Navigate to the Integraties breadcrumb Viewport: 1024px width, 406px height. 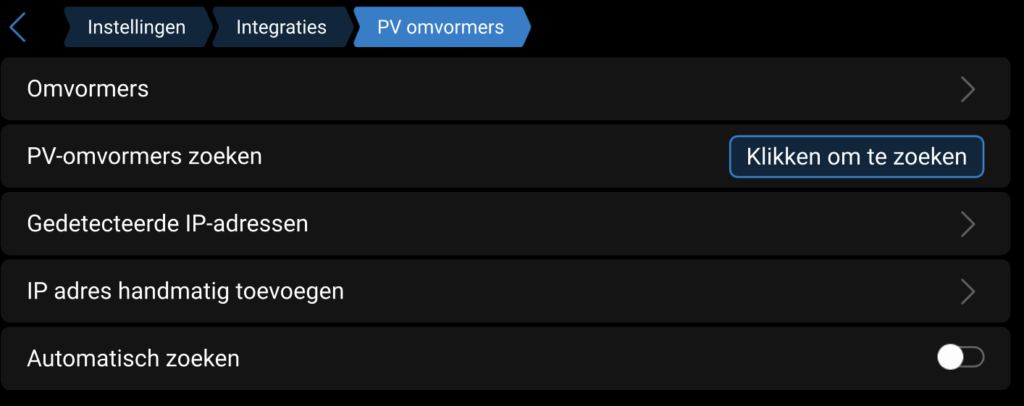(x=281, y=27)
